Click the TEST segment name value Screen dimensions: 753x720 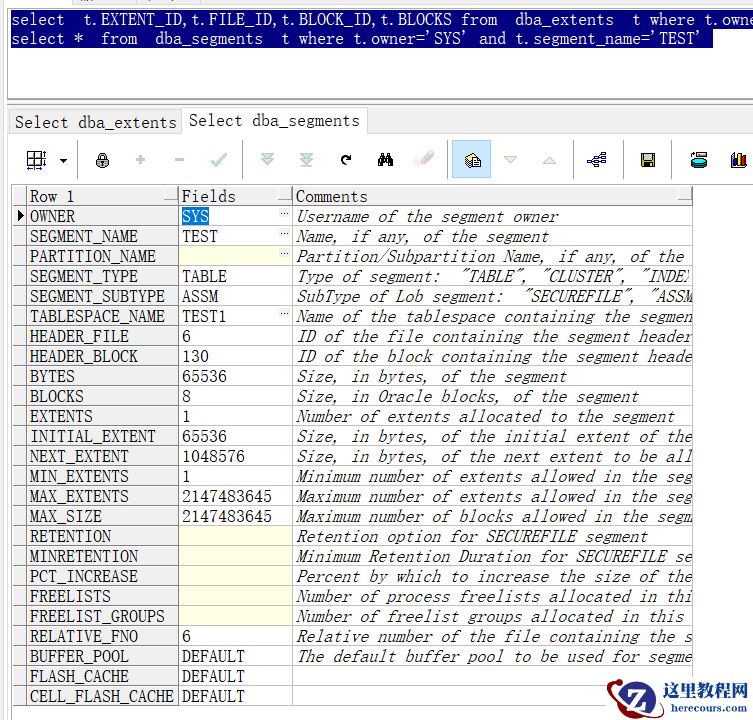[x=200, y=236]
